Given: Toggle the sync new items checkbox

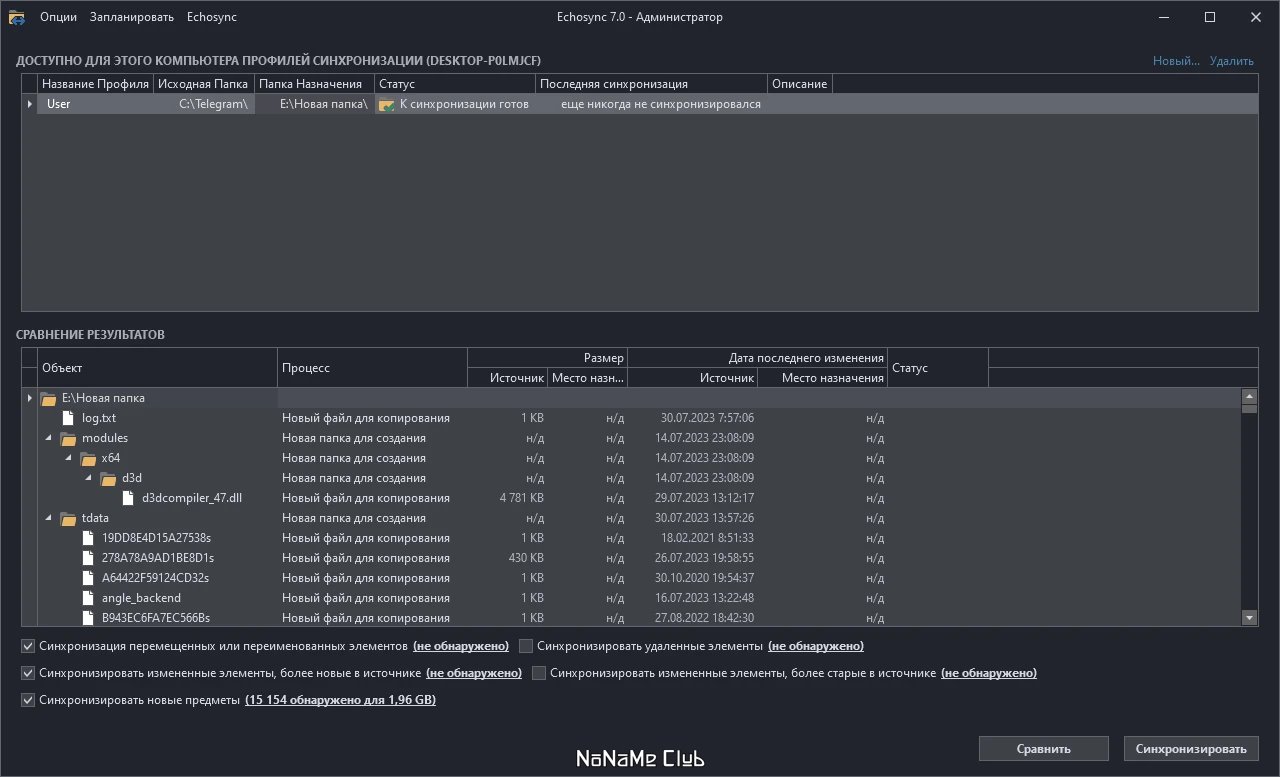Looking at the screenshot, I should click(x=28, y=700).
